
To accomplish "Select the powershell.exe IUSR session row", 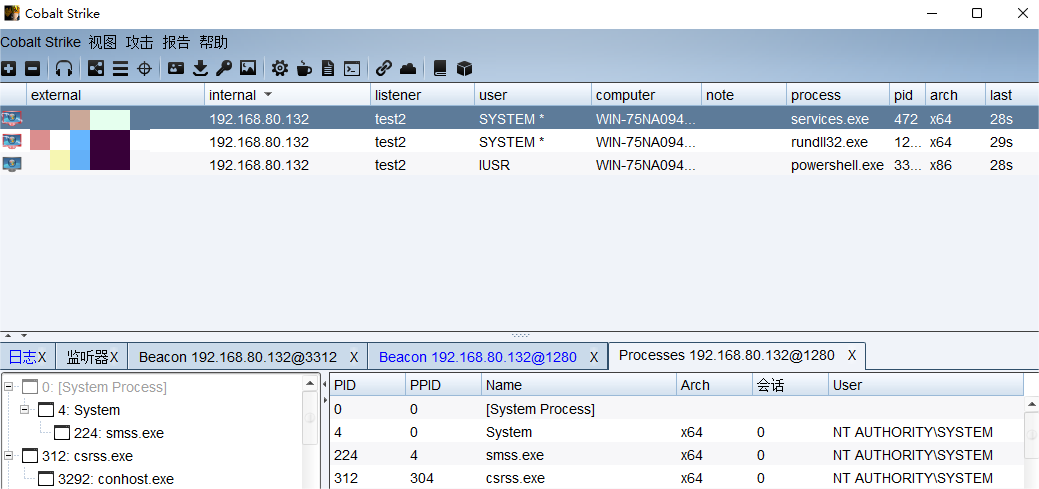I will [x=520, y=164].
